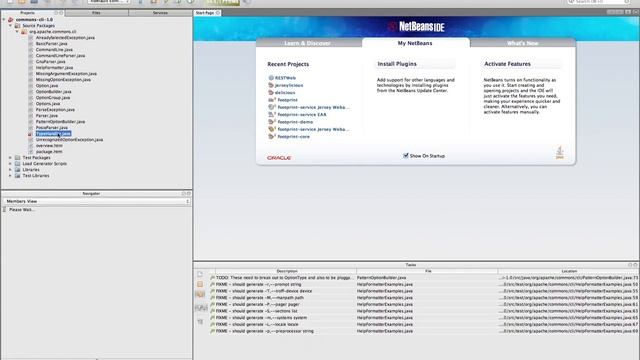Select overview.html file
The height and width of the screenshot is (360, 640).
49,145
